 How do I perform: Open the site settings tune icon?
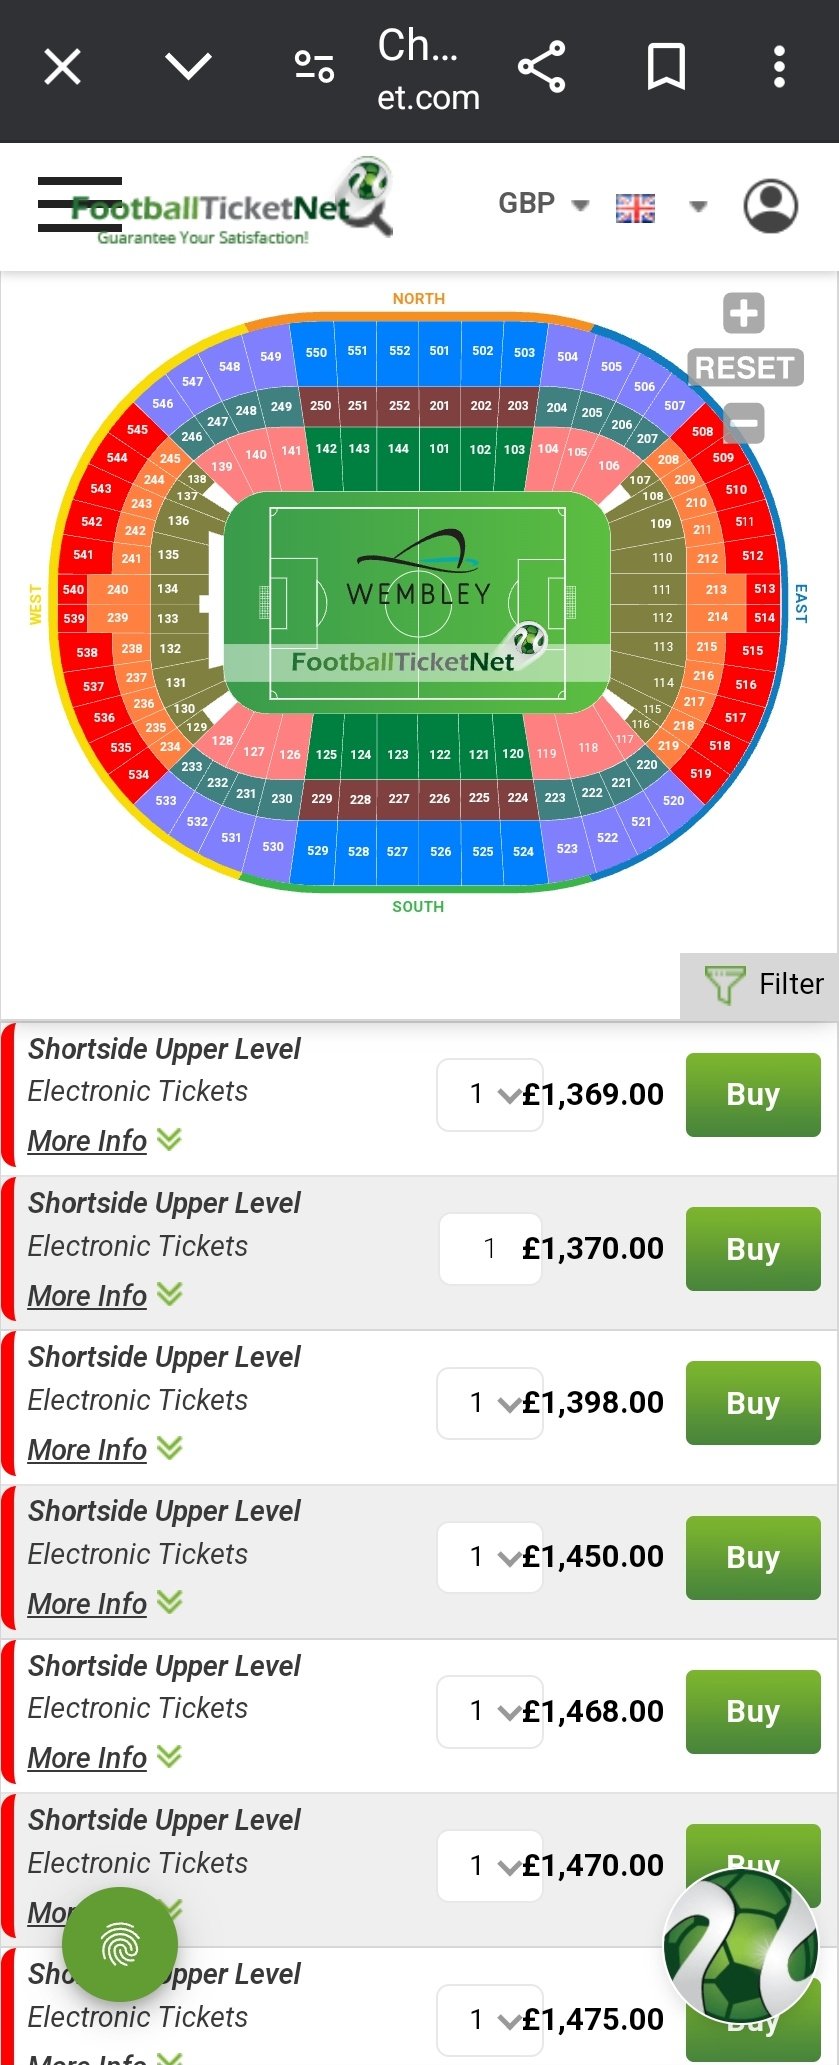click(314, 68)
